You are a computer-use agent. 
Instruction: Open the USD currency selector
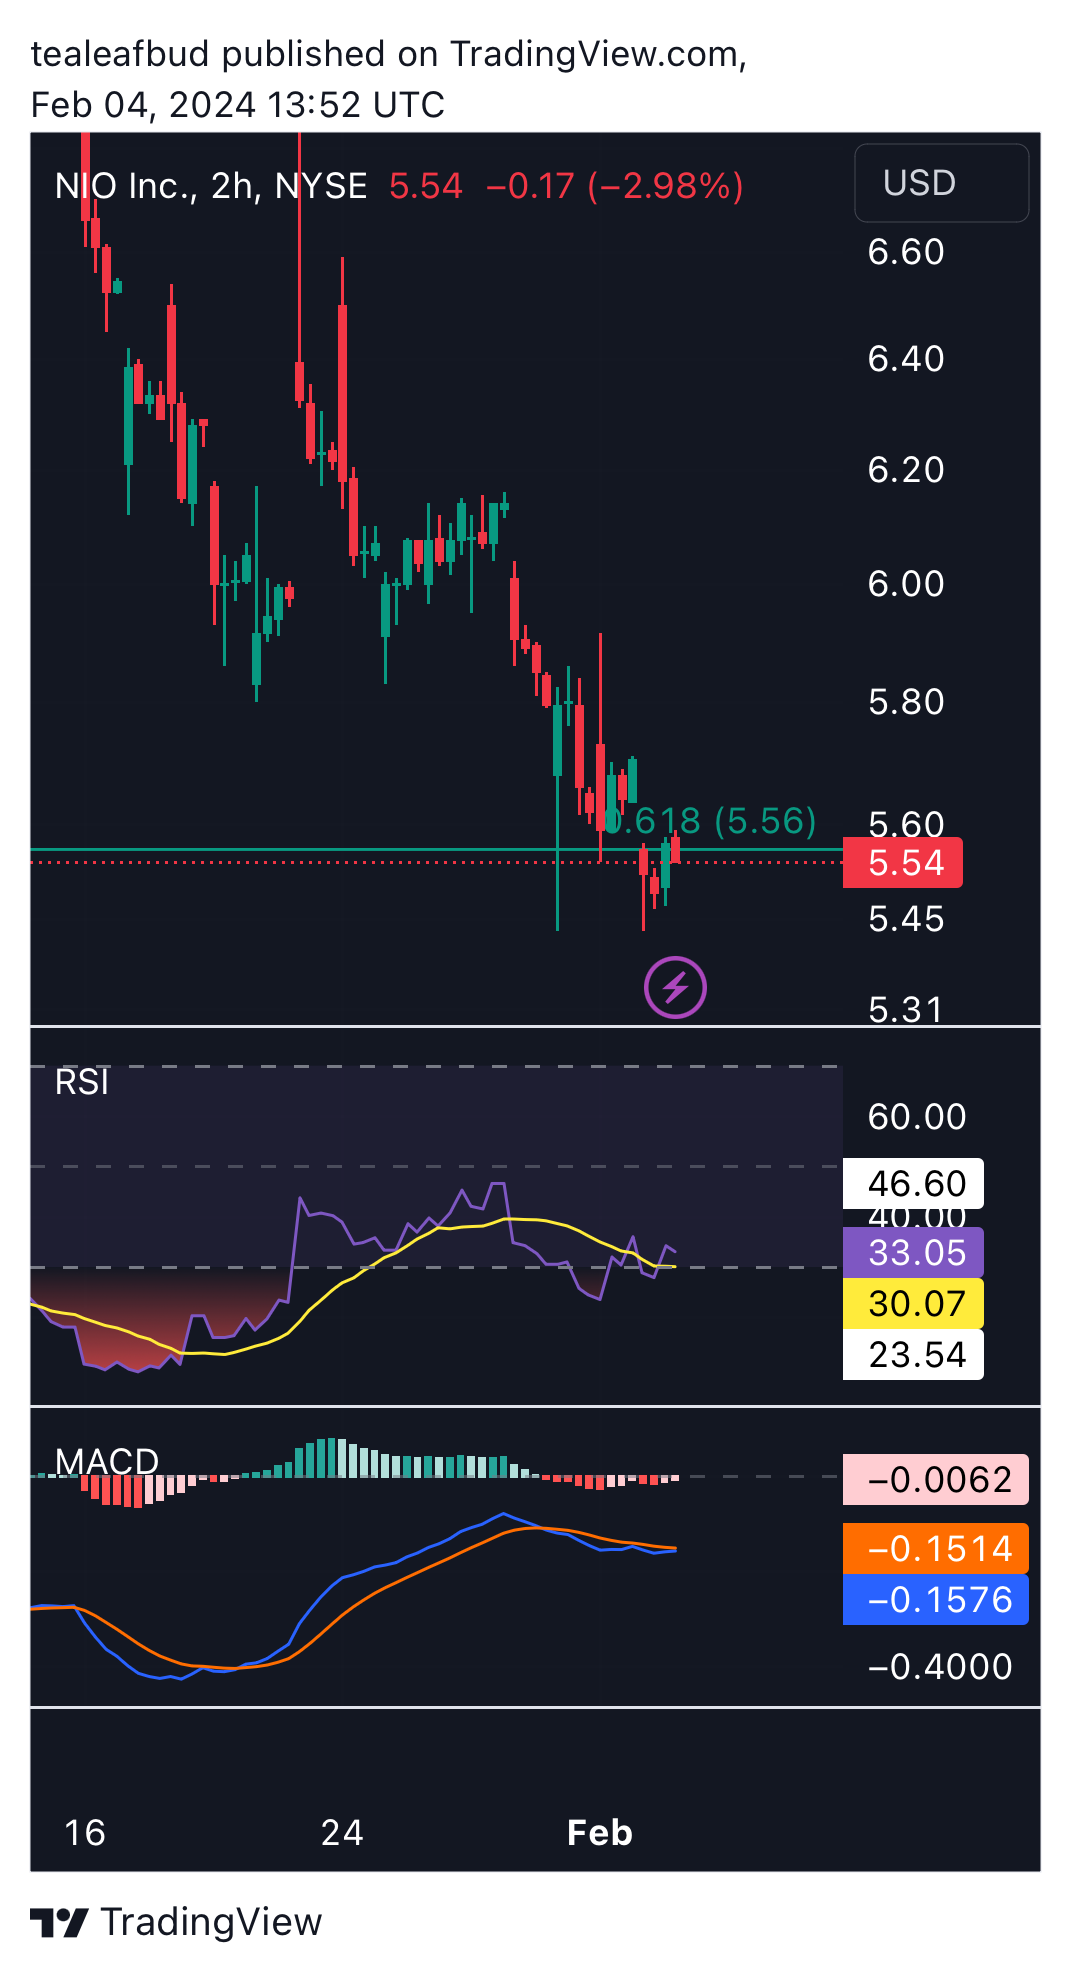[x=941, y=183]
